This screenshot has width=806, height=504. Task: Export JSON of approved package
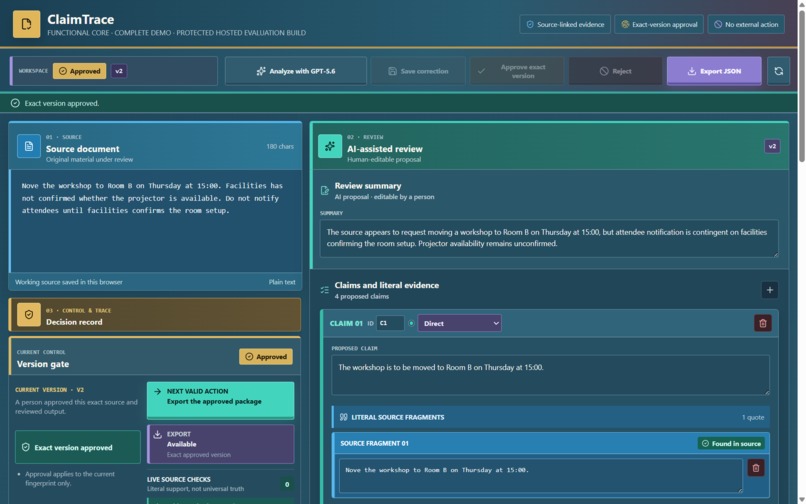pos(714,71)
